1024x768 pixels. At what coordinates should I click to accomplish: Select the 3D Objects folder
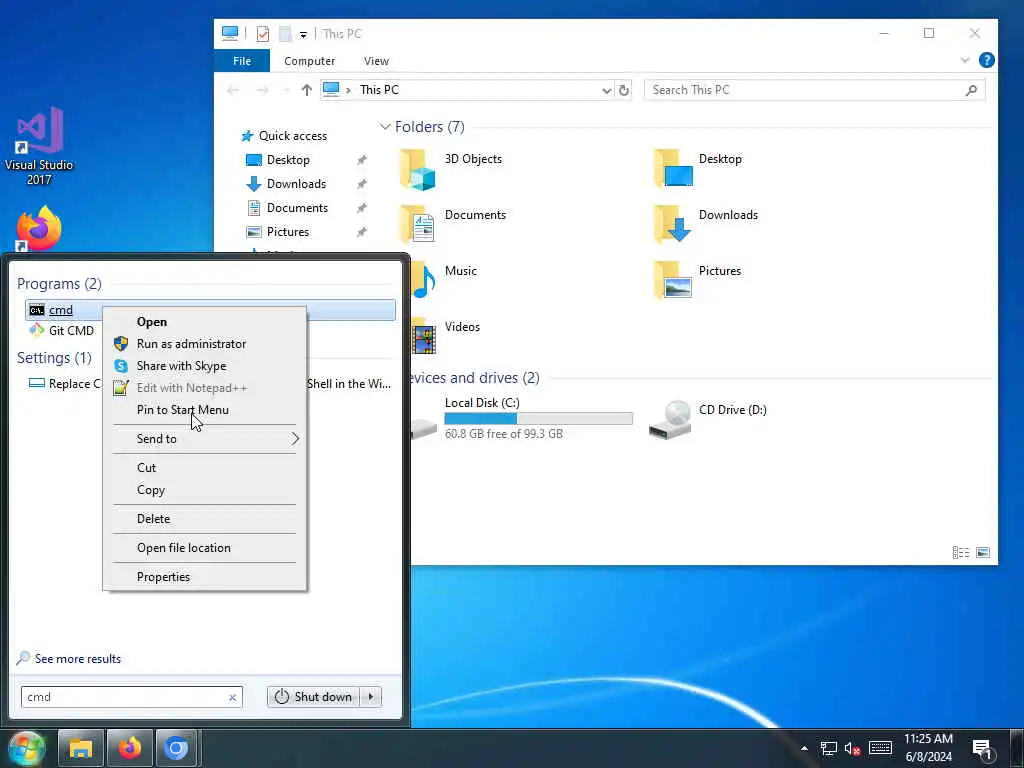tap(451, 168)
